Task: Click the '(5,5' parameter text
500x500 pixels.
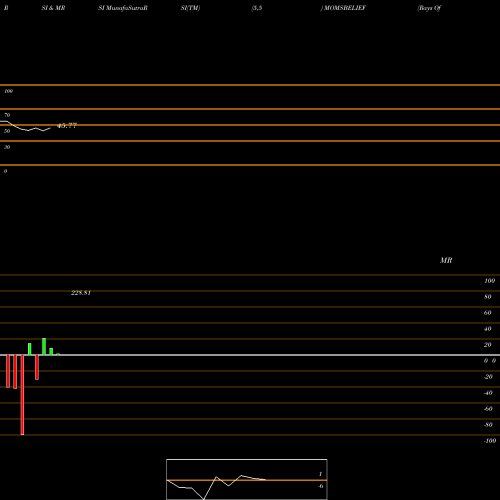Action: (257, 8)
